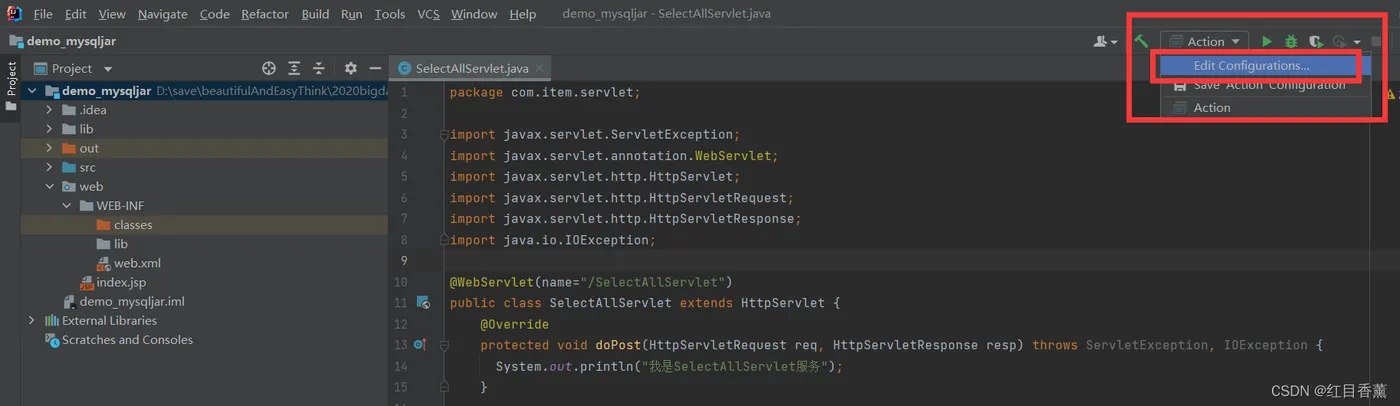The width and height of the screenshot is (1400, 406).
Task: Click override gutter icon on line 13
Action: 421,344
